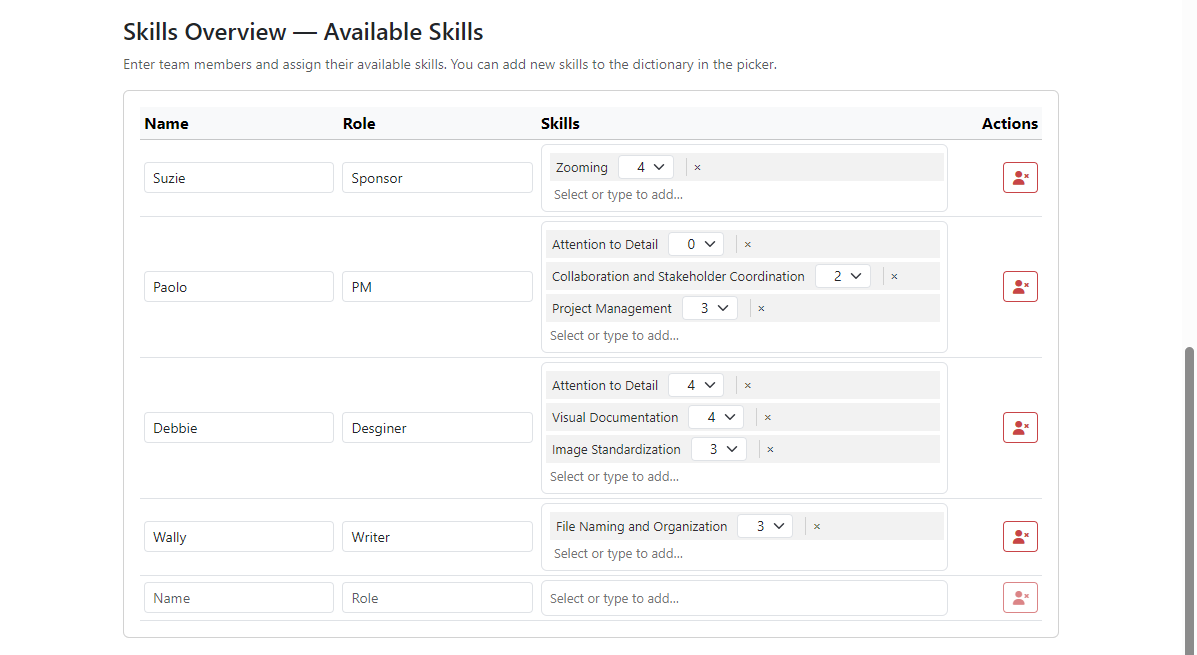1197x655 pixels.
Task: Remove Collaboration and Stakeholder Coordination skill
Action: tap(894, 276)
